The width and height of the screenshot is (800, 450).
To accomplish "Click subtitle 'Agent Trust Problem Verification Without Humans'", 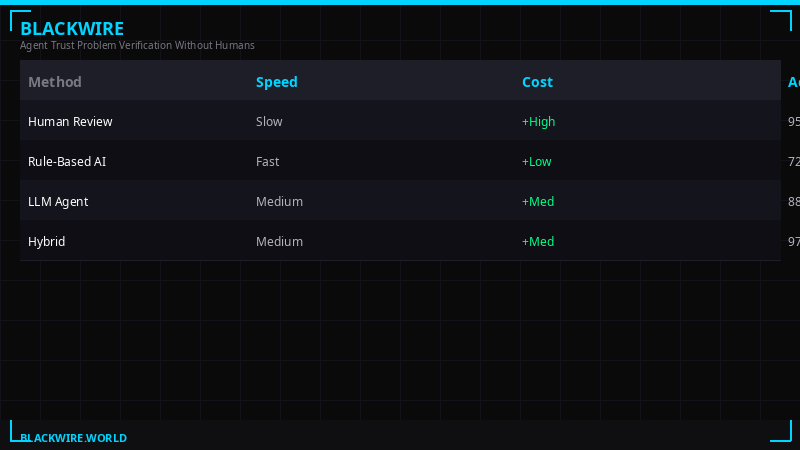I will click(x=137, y=45).
